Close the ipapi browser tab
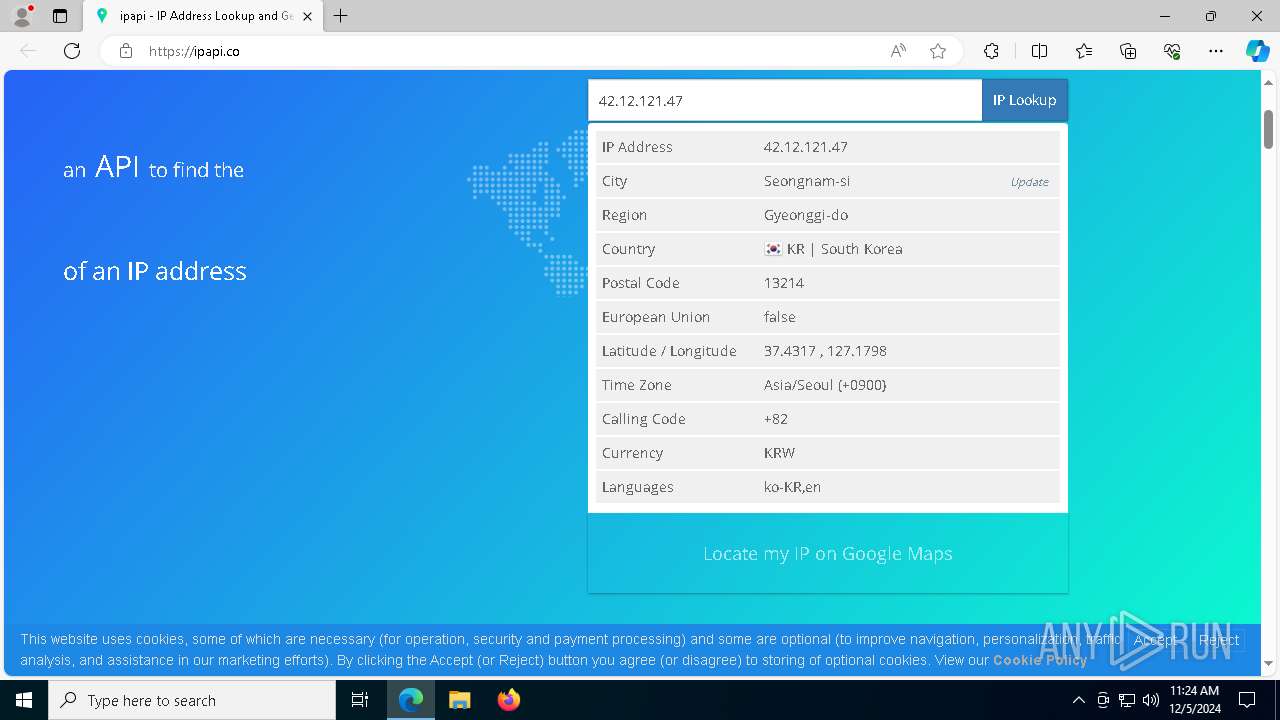Screen dimensions: 1280x720 307,16
